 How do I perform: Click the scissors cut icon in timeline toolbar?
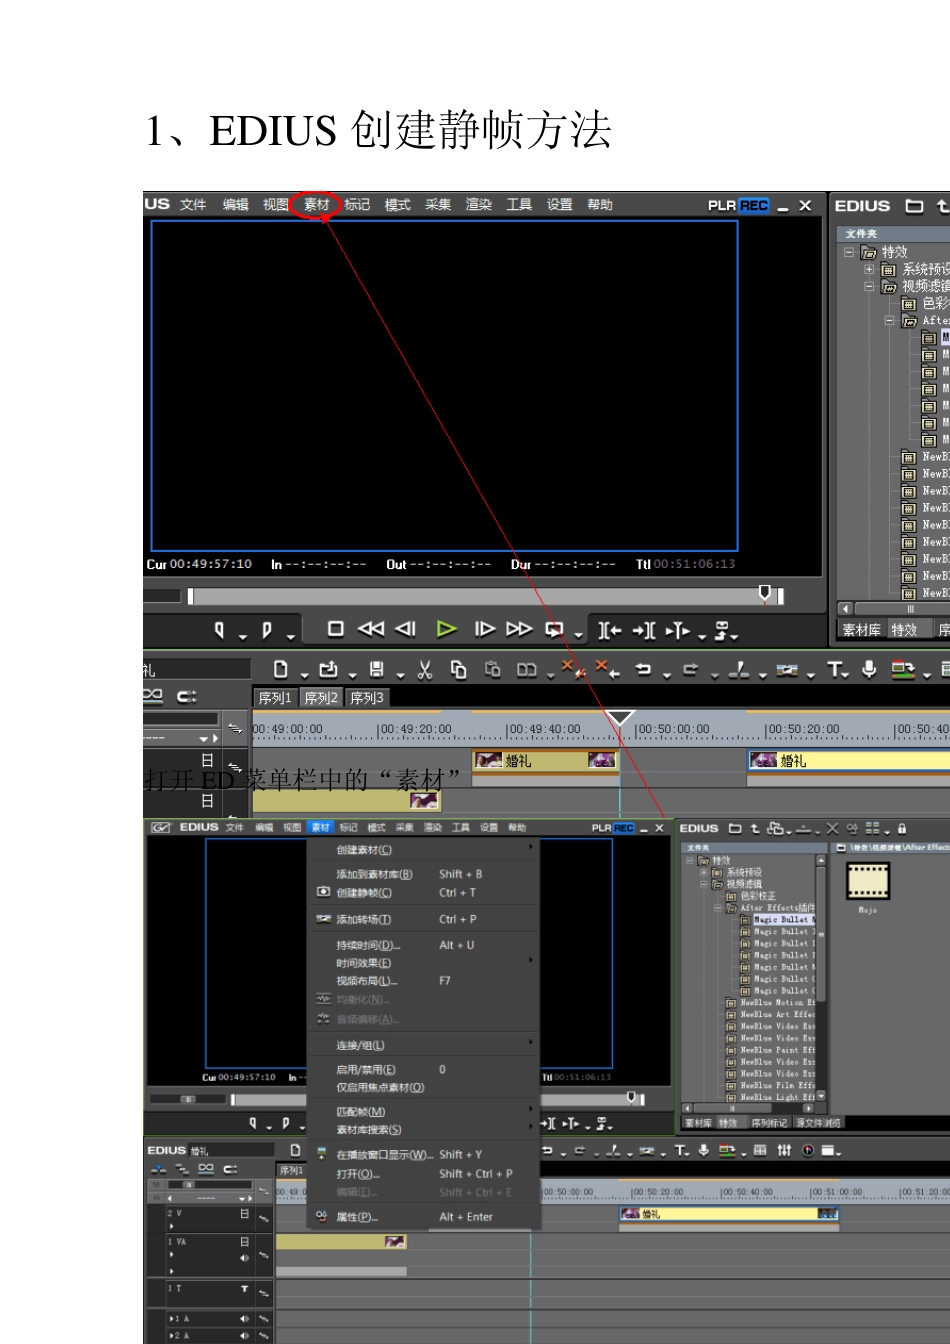pyautogui.click(x=425, y=670)
